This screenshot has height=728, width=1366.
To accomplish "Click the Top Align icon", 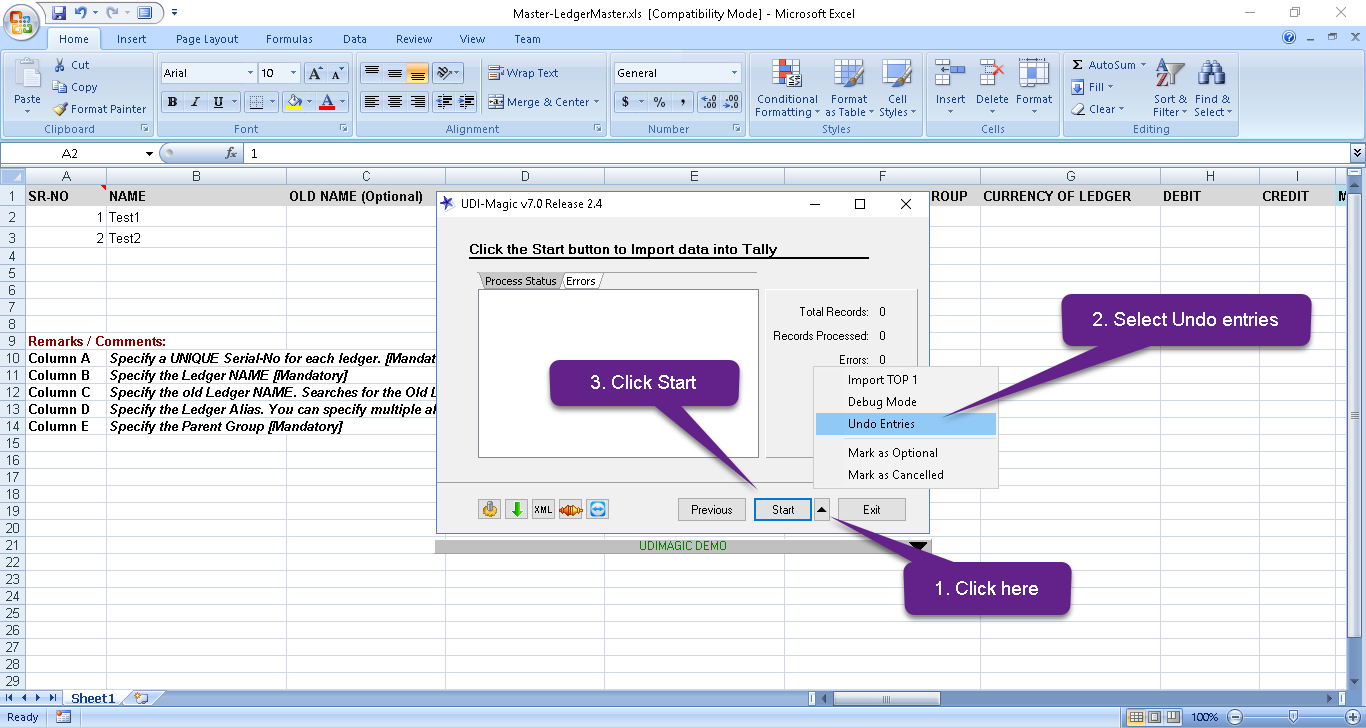I will point(371,73).
